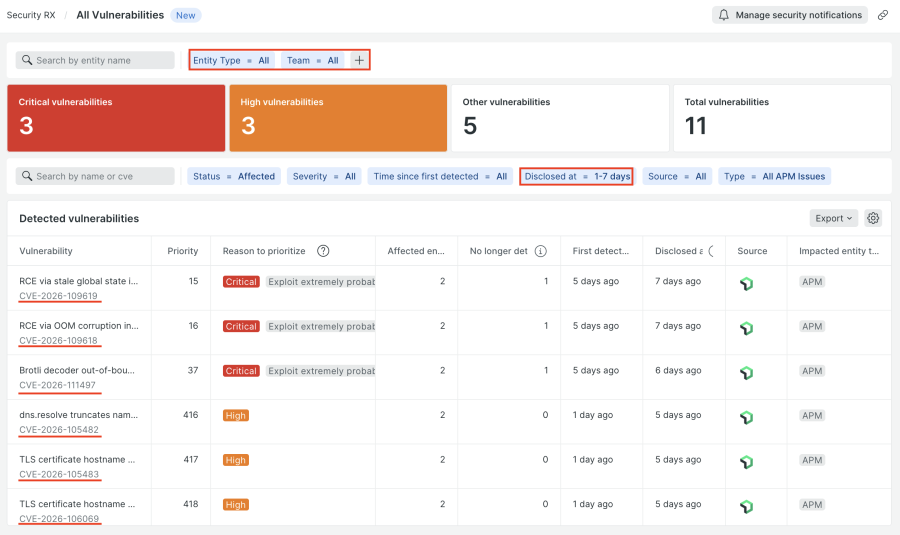The height and width of the screenshot is (535, 900).
Task: Focus the Search by entity name field
Action: coord(95,60)
